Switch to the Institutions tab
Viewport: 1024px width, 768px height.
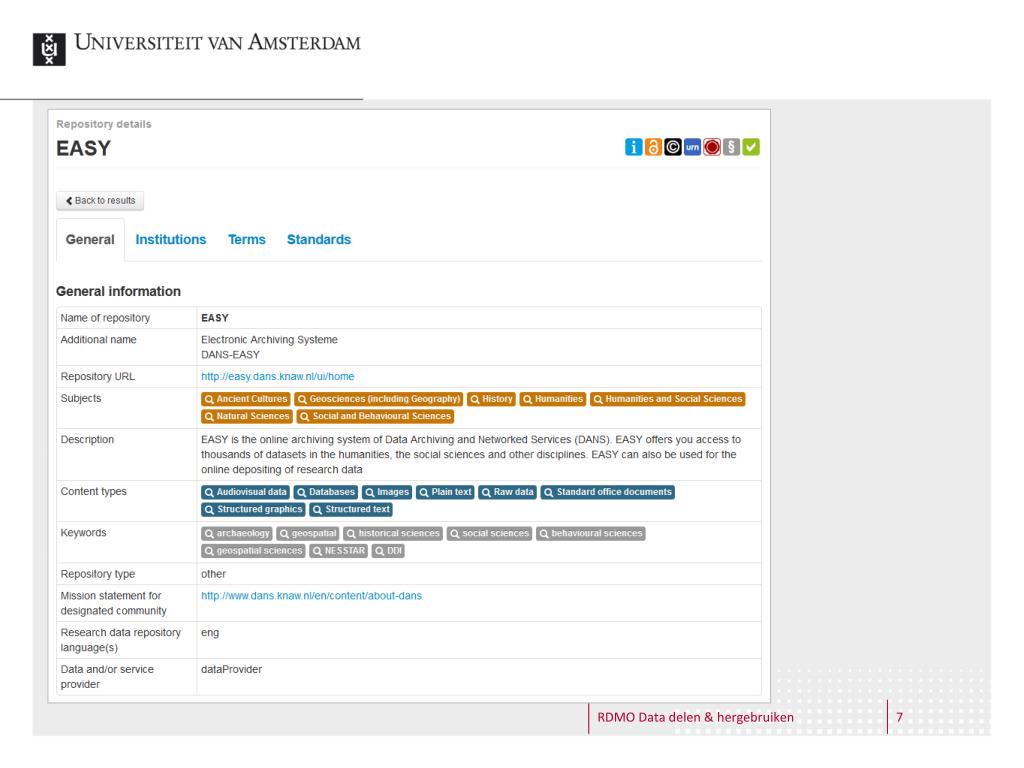(170, 240)
